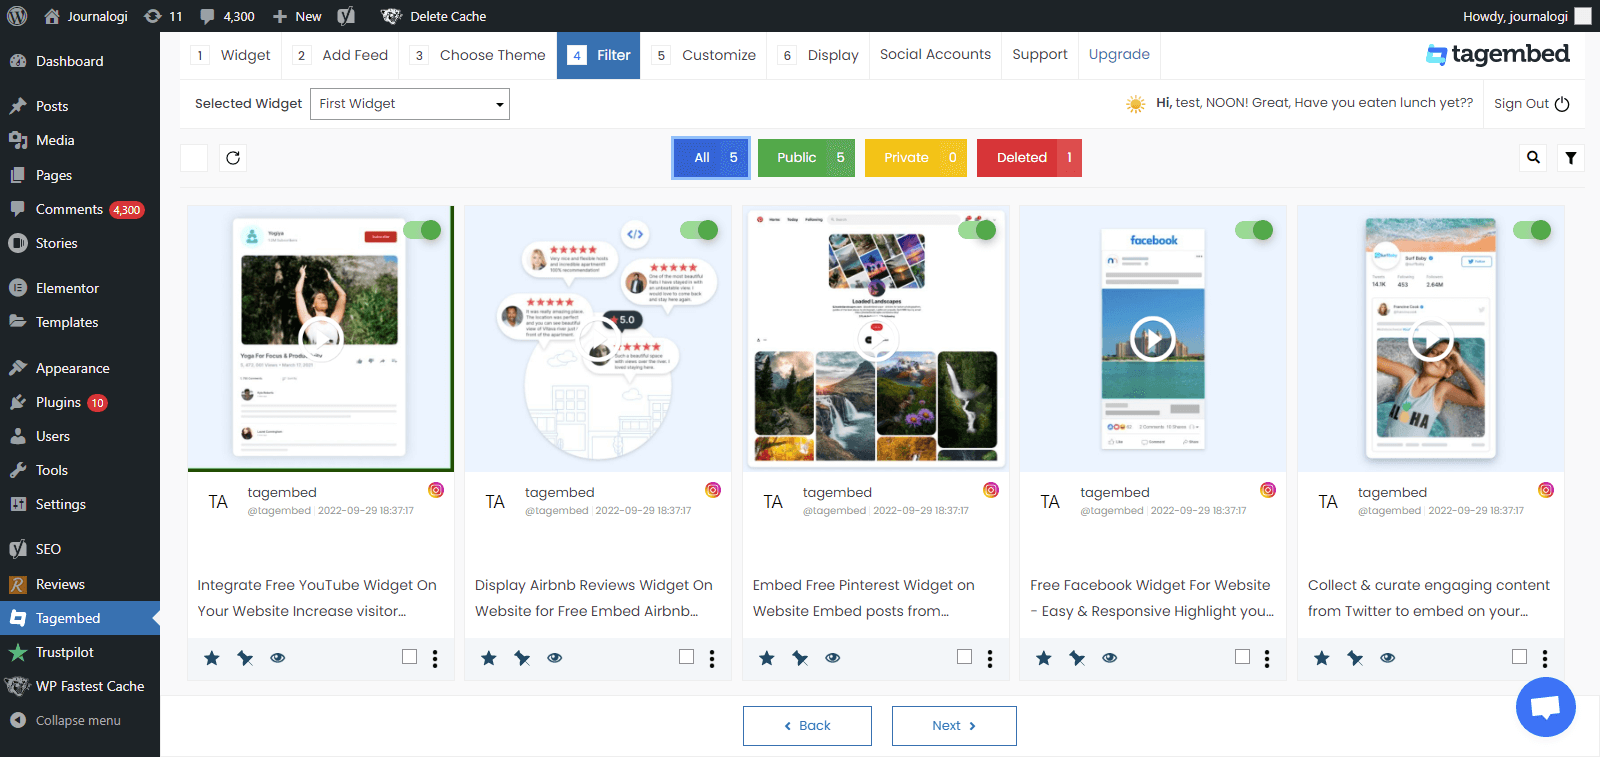
Task: Open three-dot menu on YouTube Widget card
Action: point(435,658)
